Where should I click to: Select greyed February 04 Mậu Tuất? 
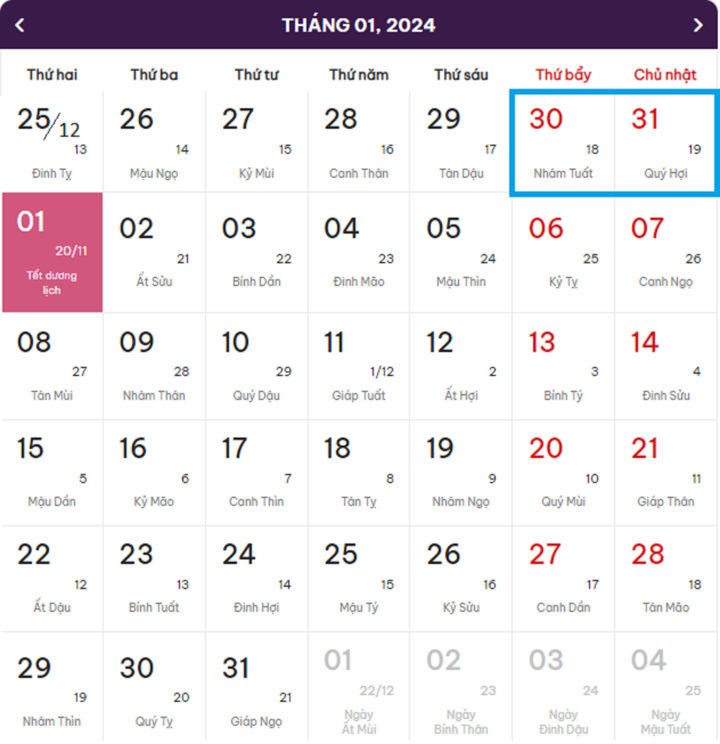tap(665, 687)
